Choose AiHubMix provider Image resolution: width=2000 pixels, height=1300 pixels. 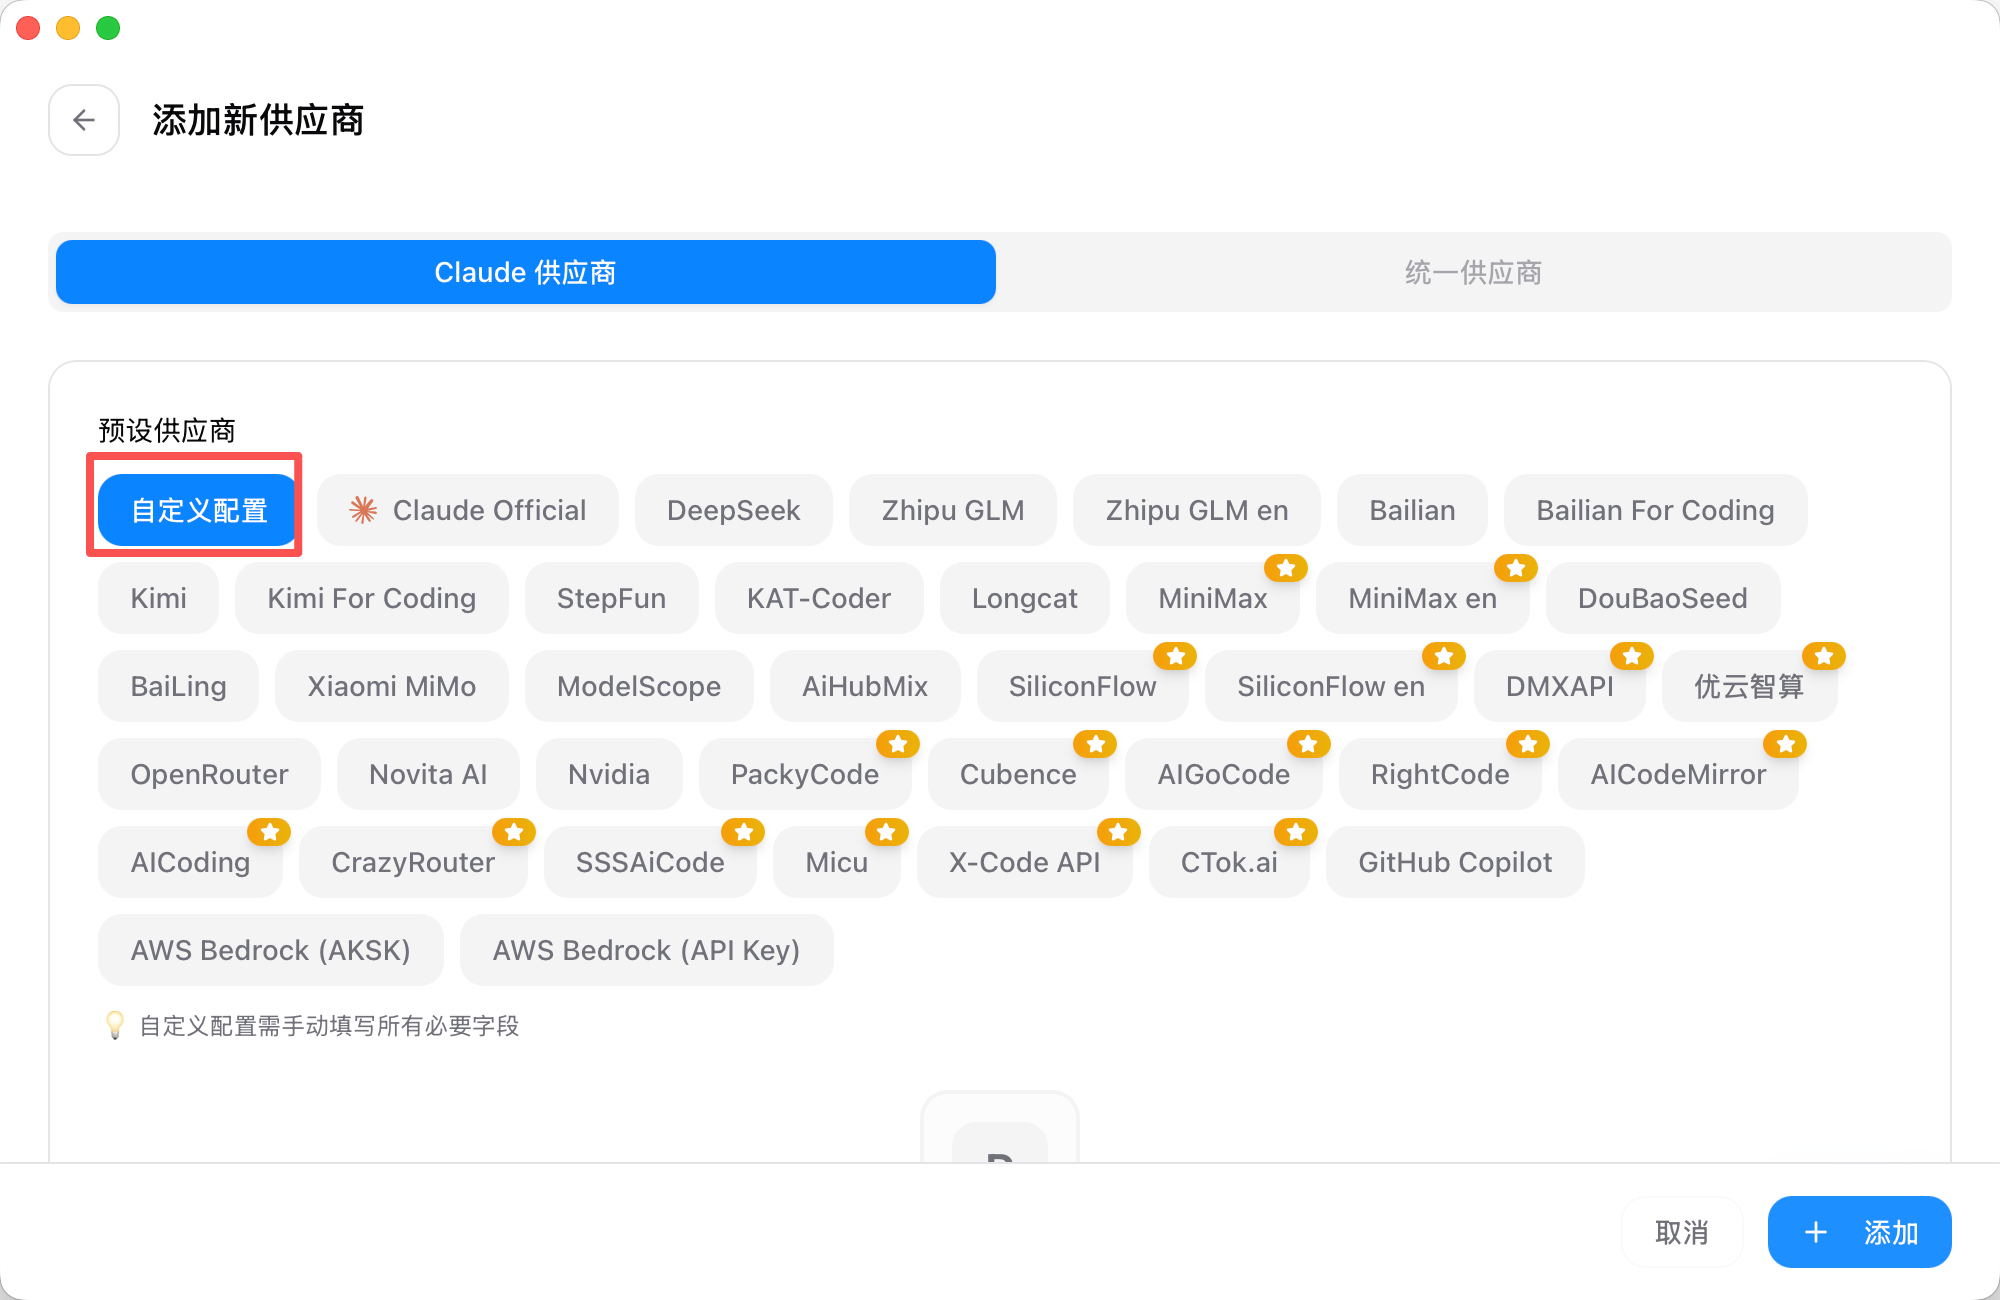pyautogui.click(x=865, y=686)
